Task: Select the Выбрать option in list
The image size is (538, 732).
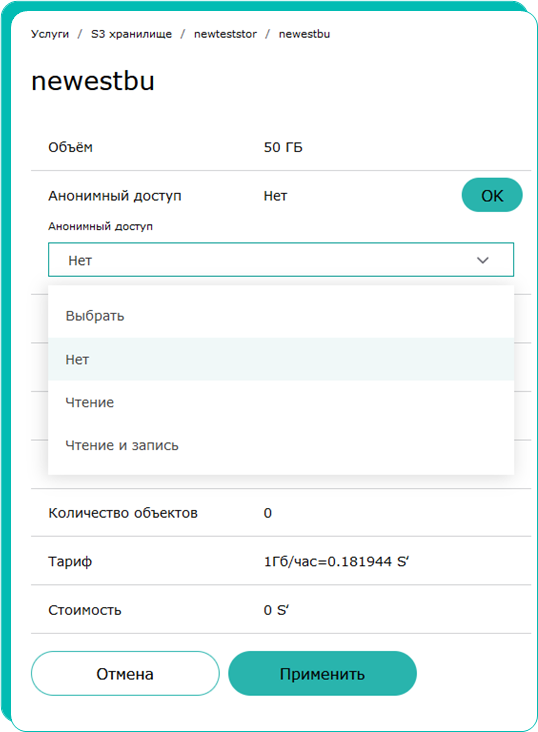Action: click(281, 316)
